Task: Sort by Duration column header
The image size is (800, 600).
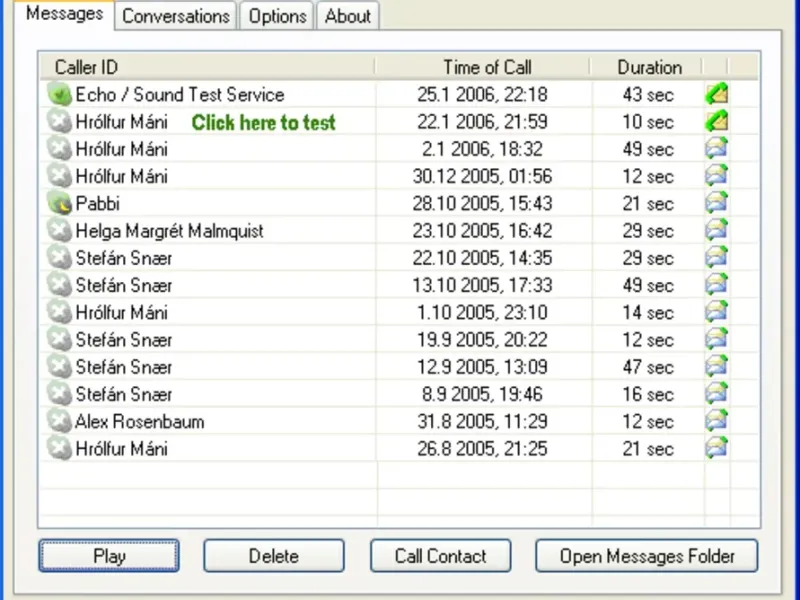Action: (x=647, y=67)
